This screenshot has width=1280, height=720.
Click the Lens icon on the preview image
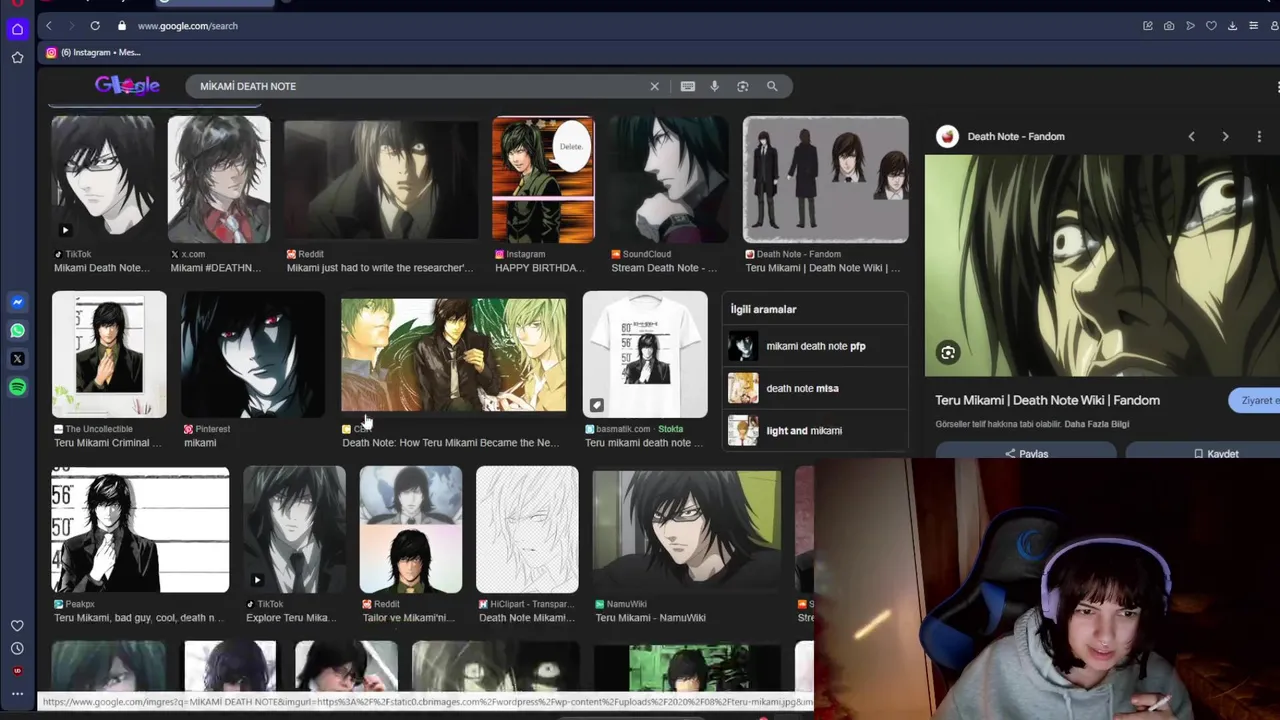948,352
